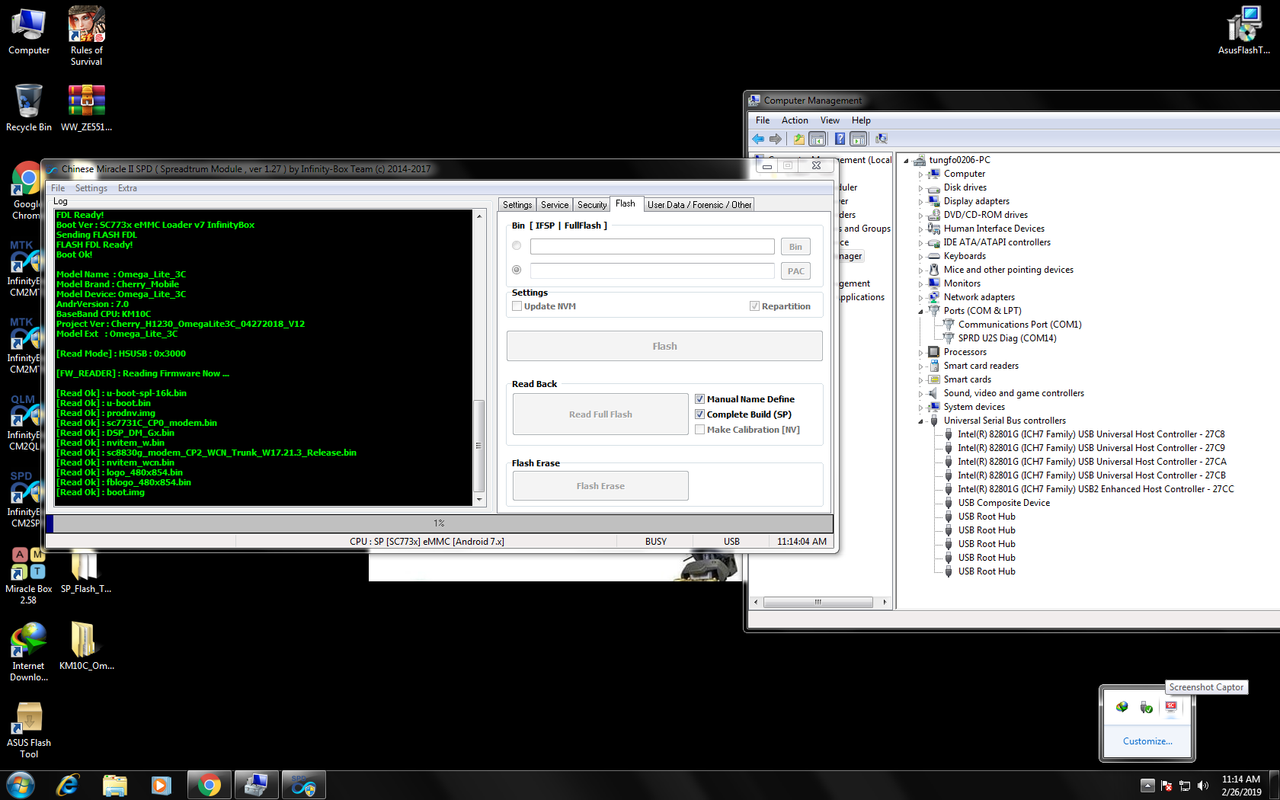Expand Processors node
This screenshot has width=1280, height=800.
(x=921, y=352)
